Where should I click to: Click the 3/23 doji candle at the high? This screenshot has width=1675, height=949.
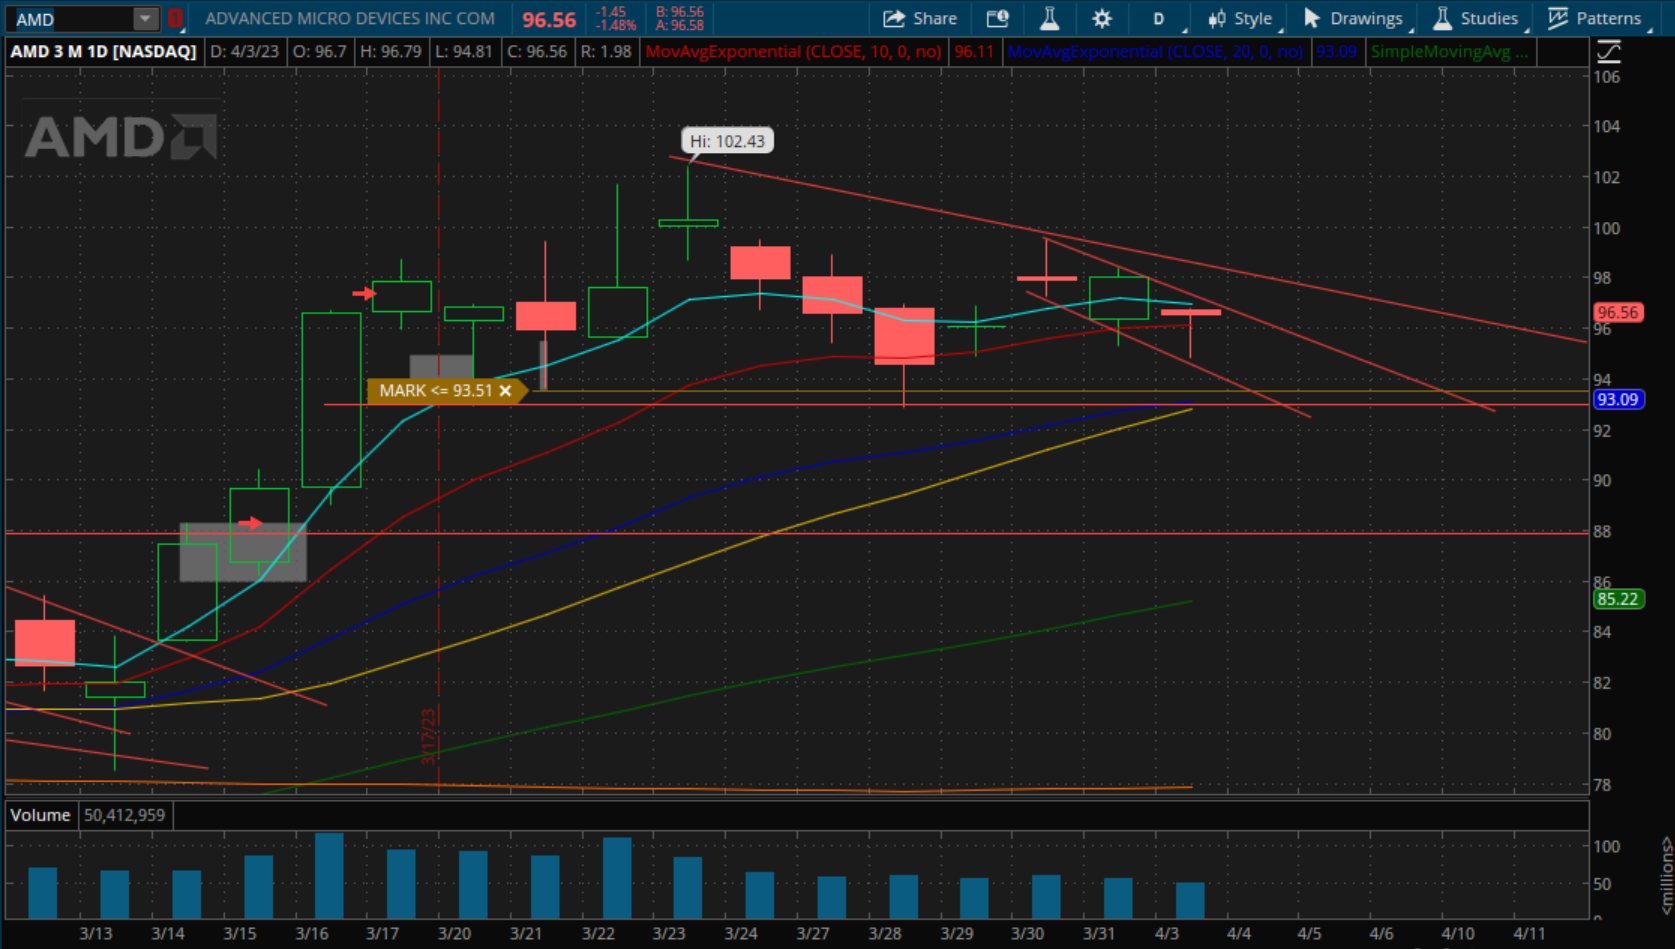(x=688, y=222)
